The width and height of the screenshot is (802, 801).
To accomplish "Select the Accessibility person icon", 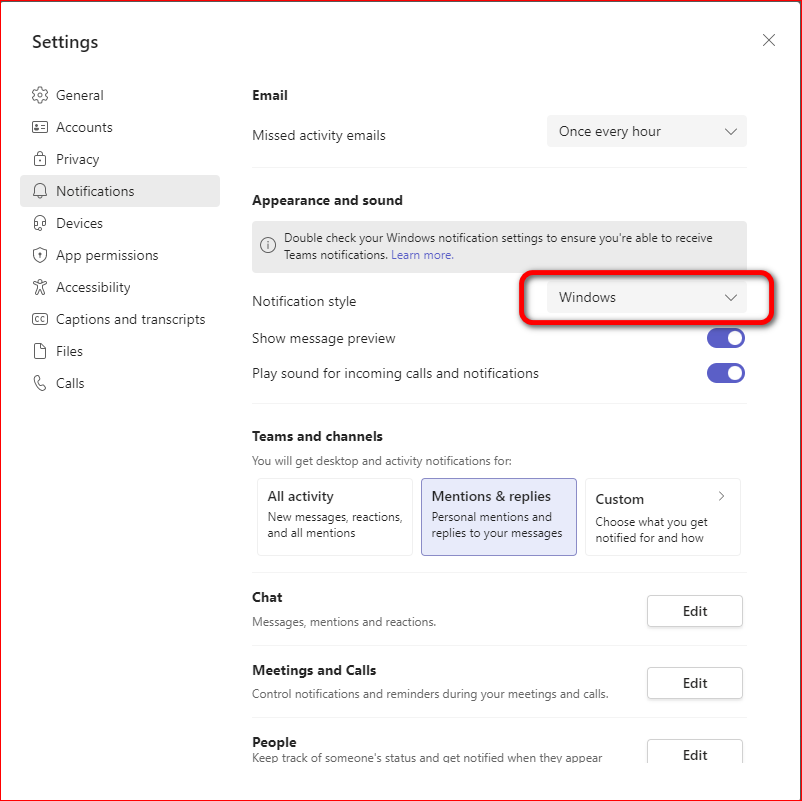I will 40,287.
